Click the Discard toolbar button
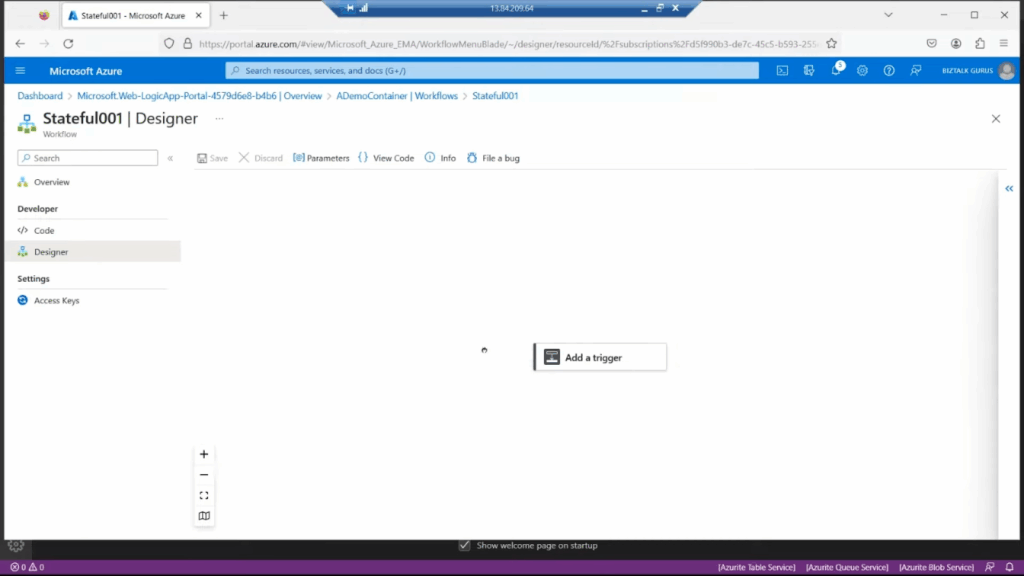Viewport: 1024px width, 576px height. 261,158
